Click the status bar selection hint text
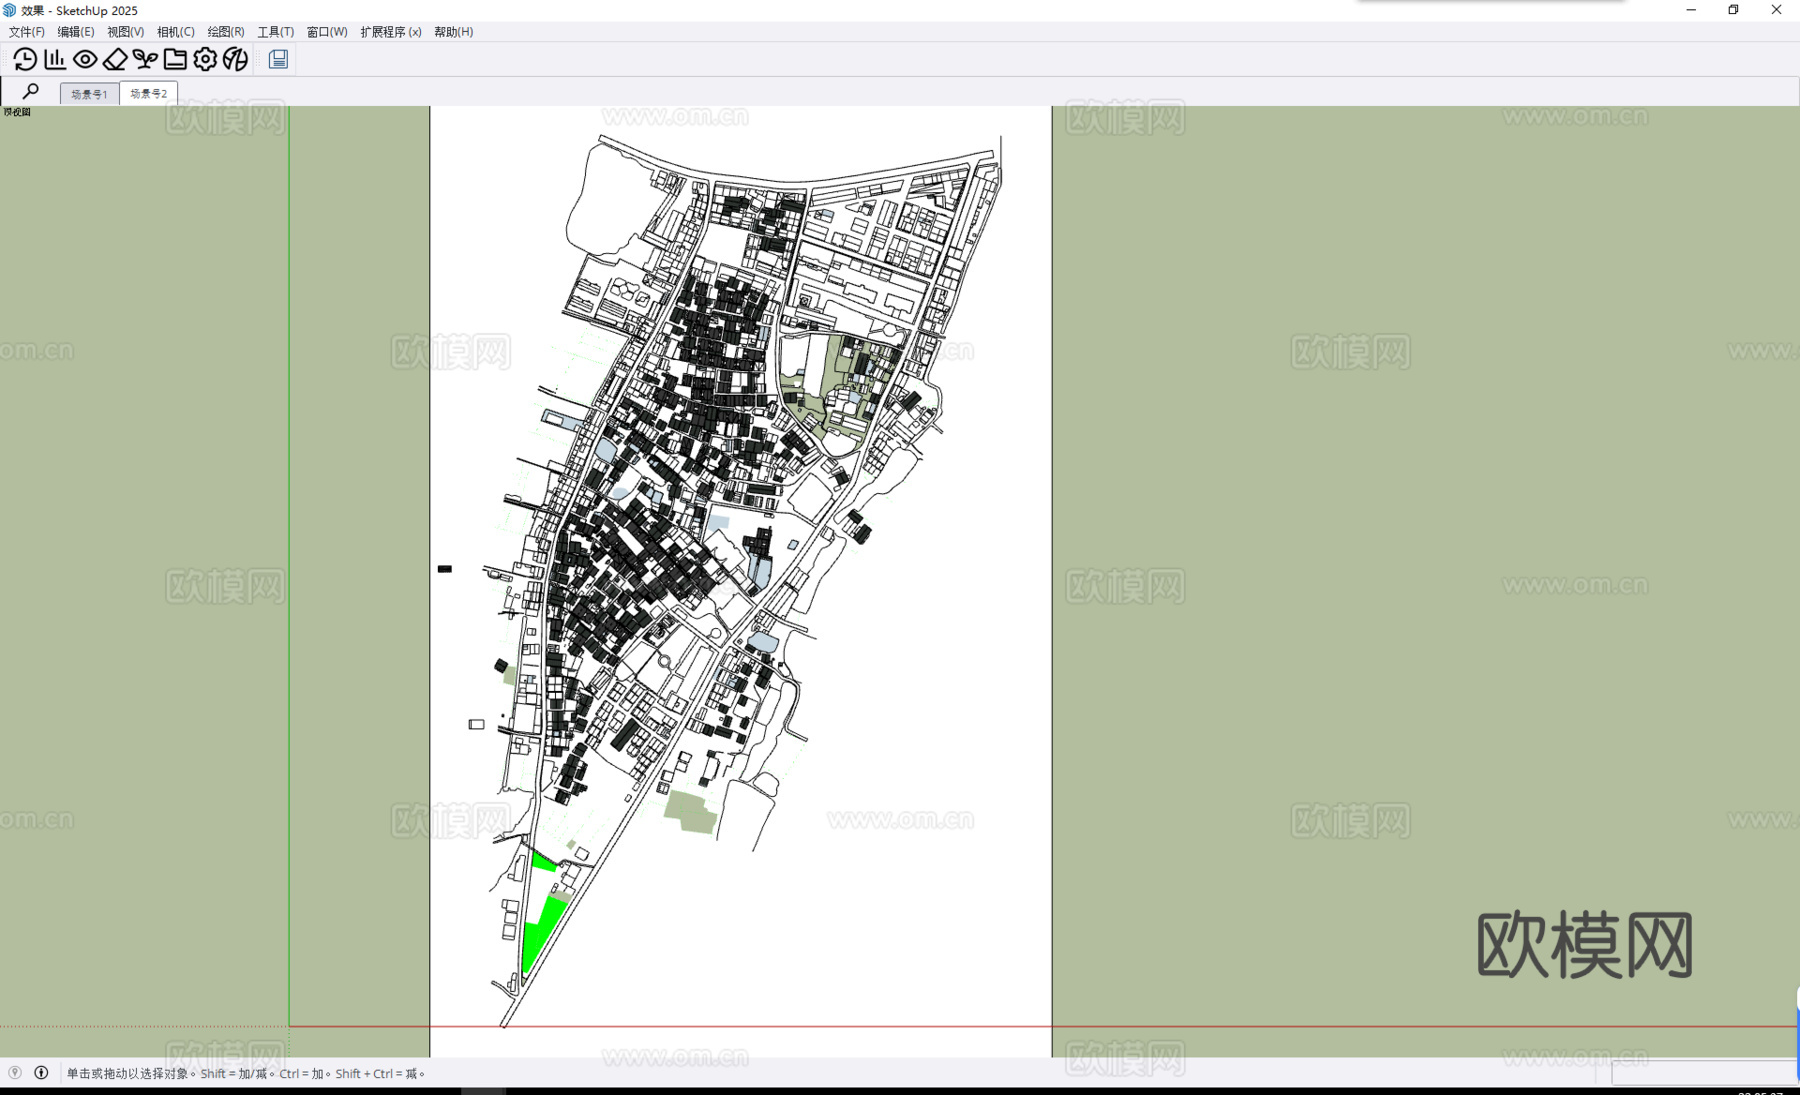1800x1095 pixels. coord(246,1073)
